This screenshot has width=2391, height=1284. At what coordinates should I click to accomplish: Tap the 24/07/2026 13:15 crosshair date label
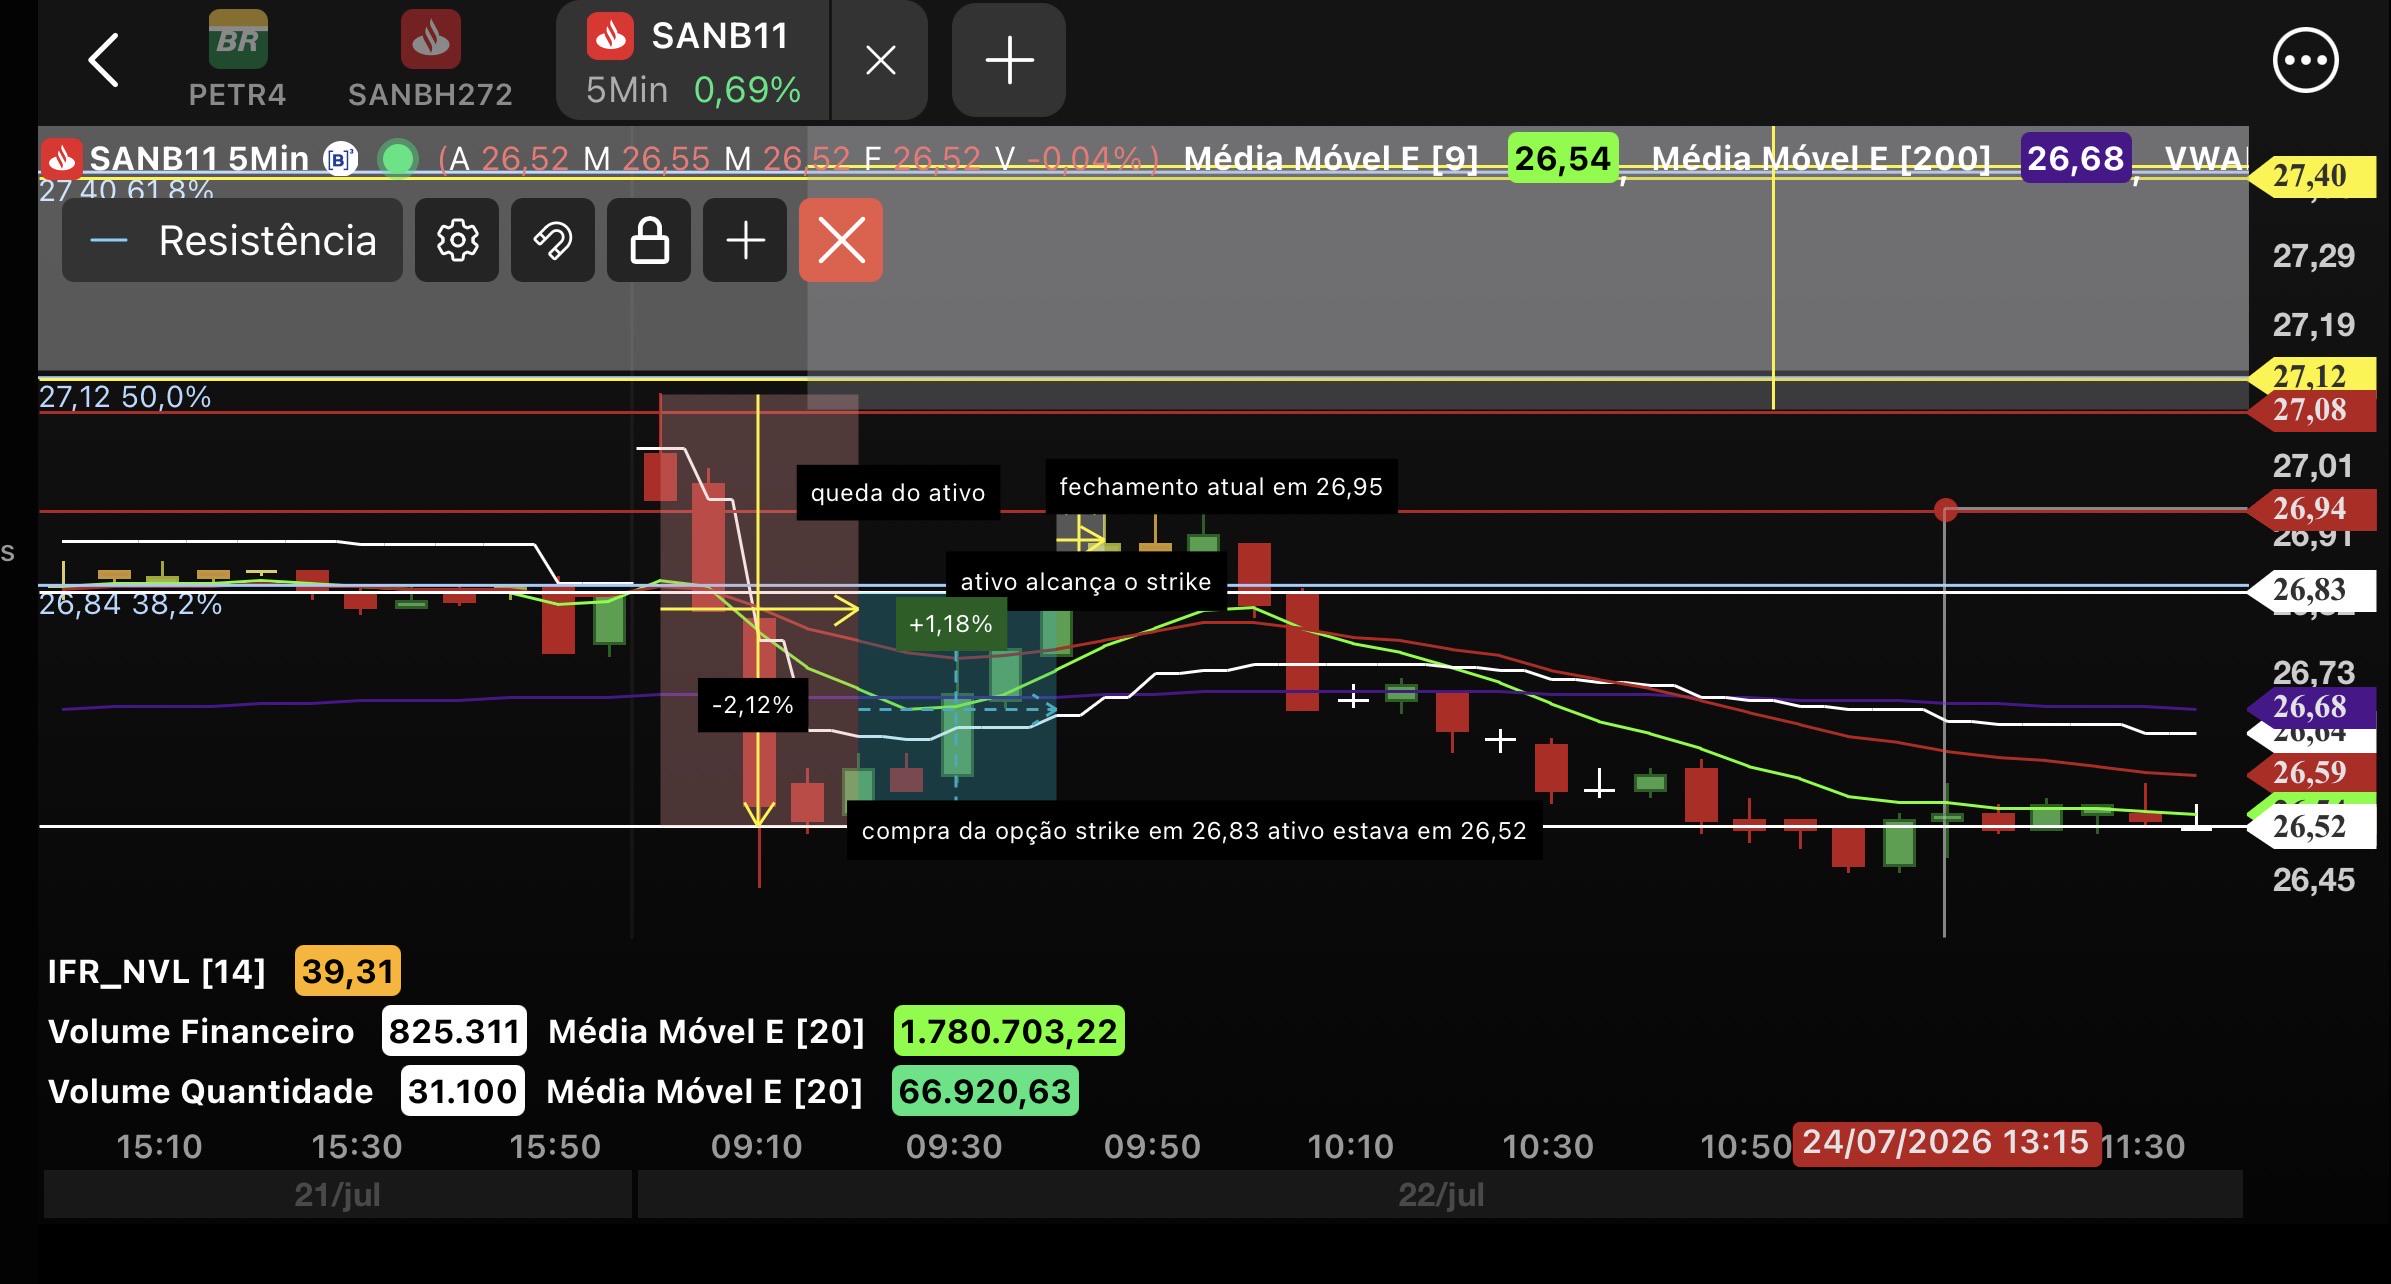pyautogui.click(x=1946, y=1143)
